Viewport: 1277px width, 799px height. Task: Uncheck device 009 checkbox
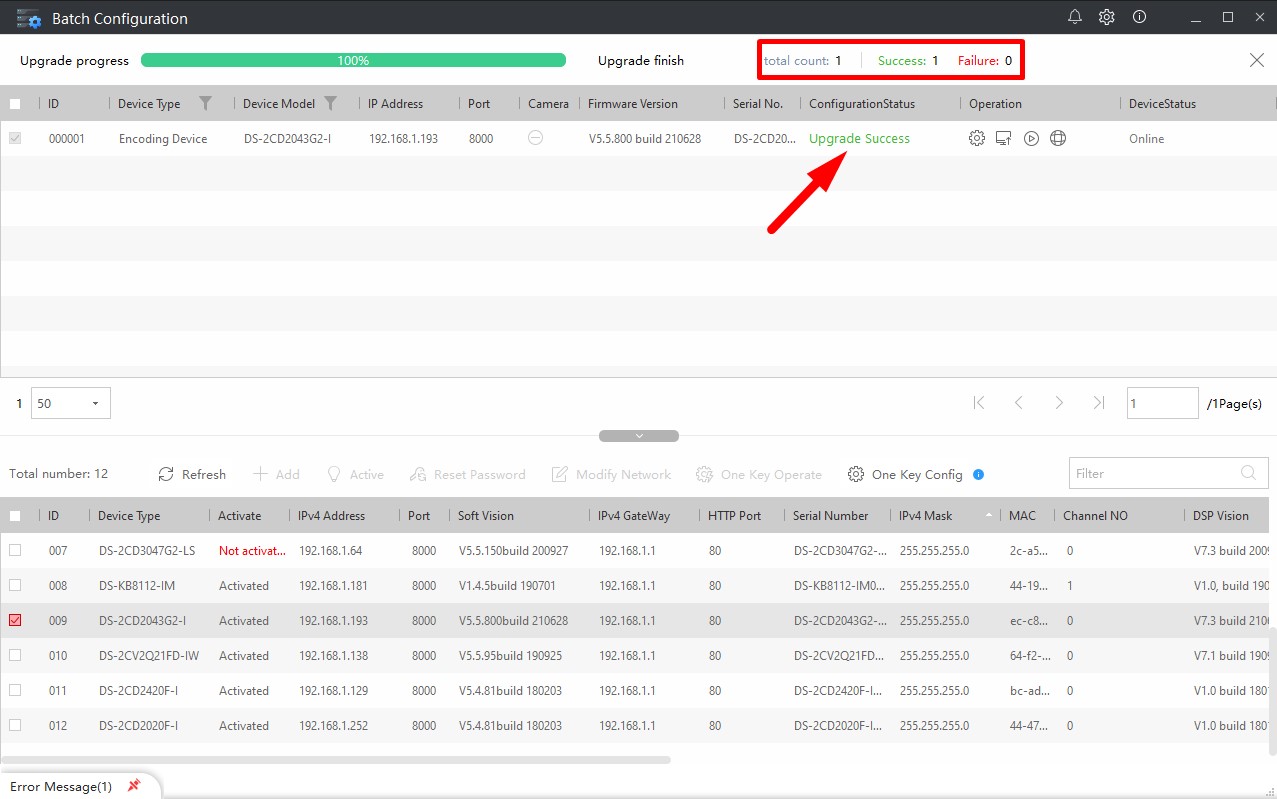(x=15, y=621)
